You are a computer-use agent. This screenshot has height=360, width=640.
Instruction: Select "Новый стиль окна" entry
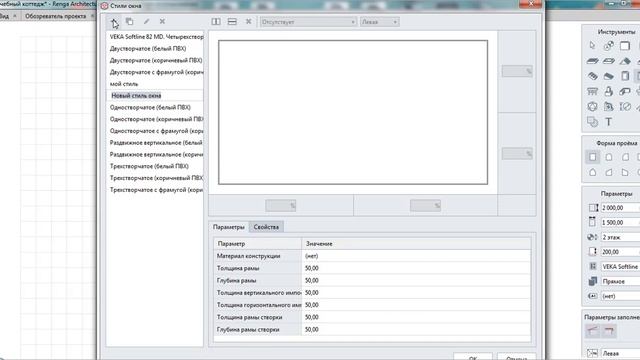pos(155,96)
